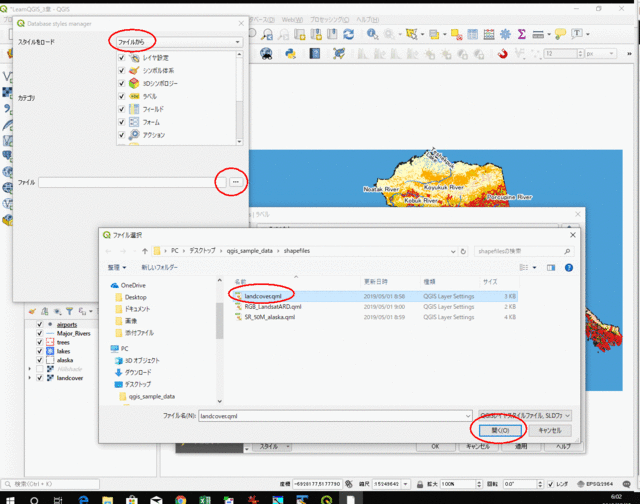Open the scale dropdown in status bar
640x504 pixels.
click(x=406, y=484)
